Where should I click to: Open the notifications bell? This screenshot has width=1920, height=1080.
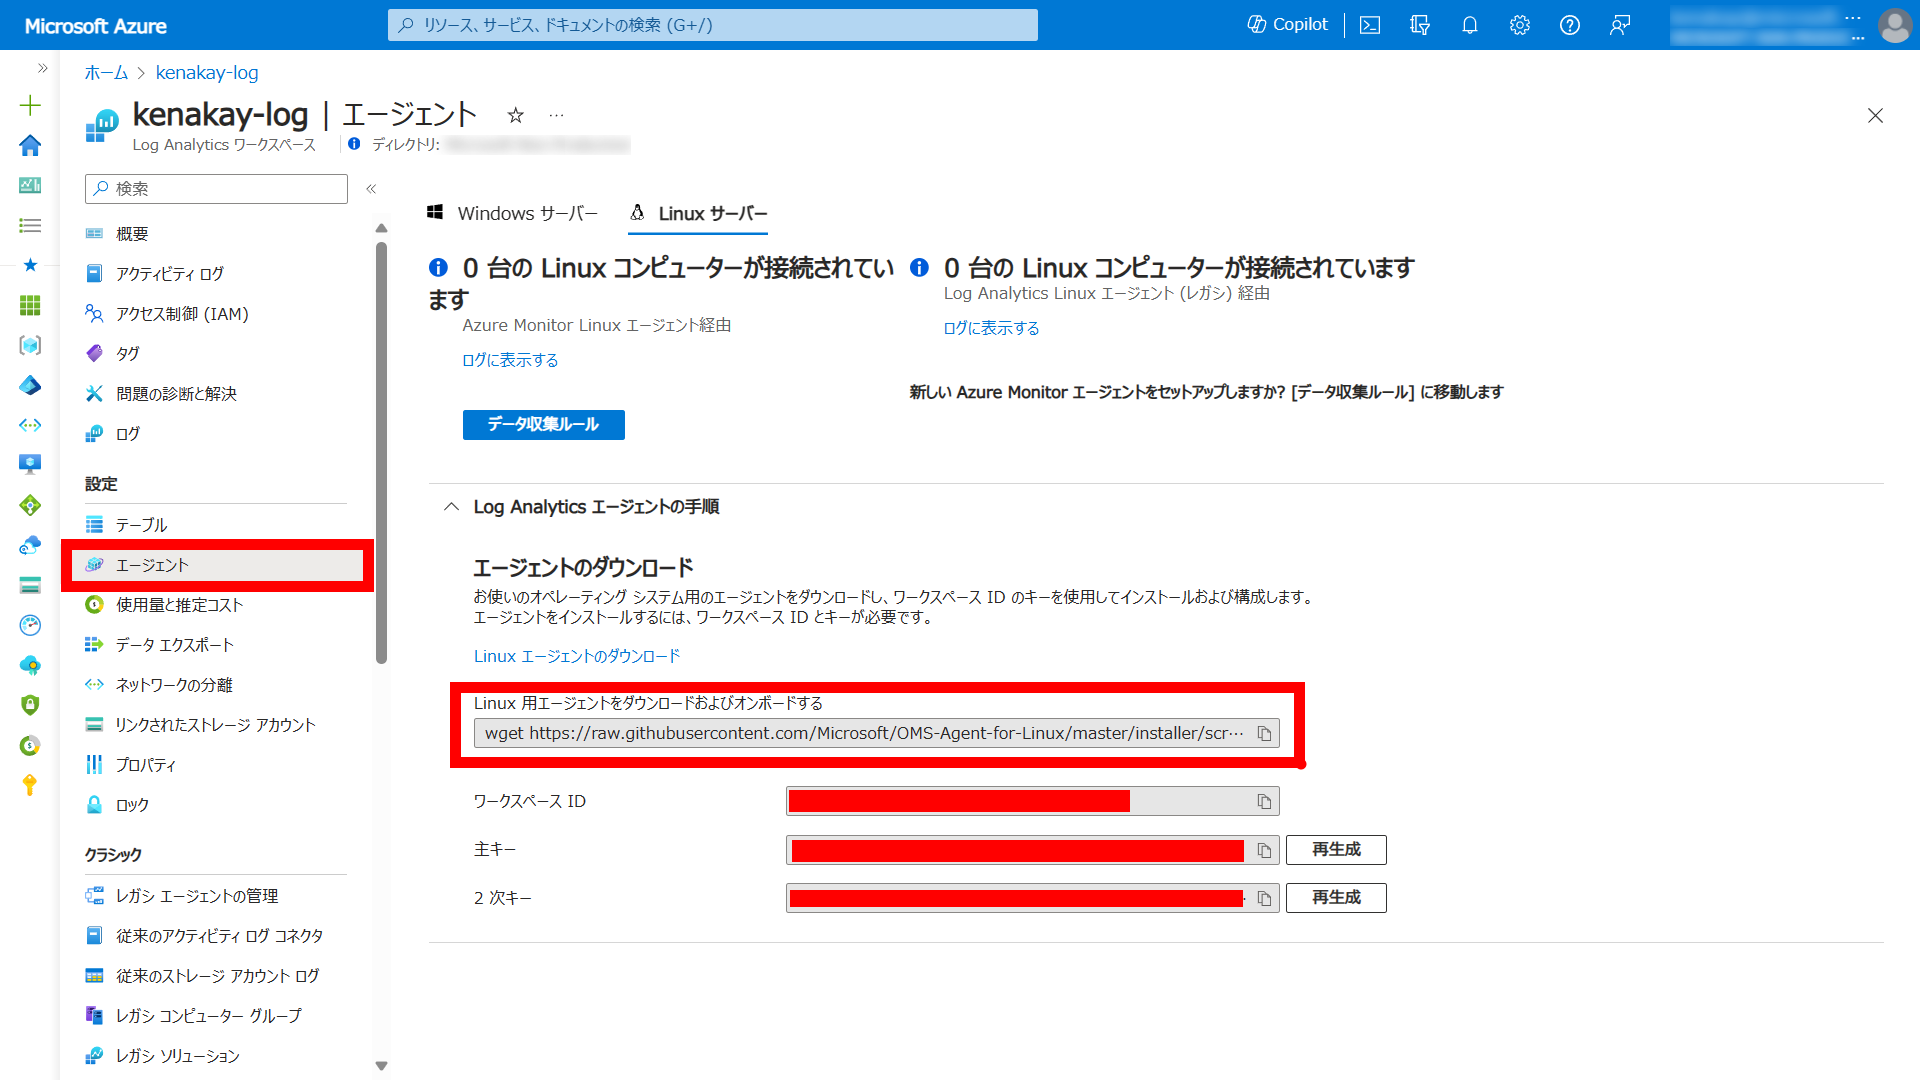tap(1470, 25)
